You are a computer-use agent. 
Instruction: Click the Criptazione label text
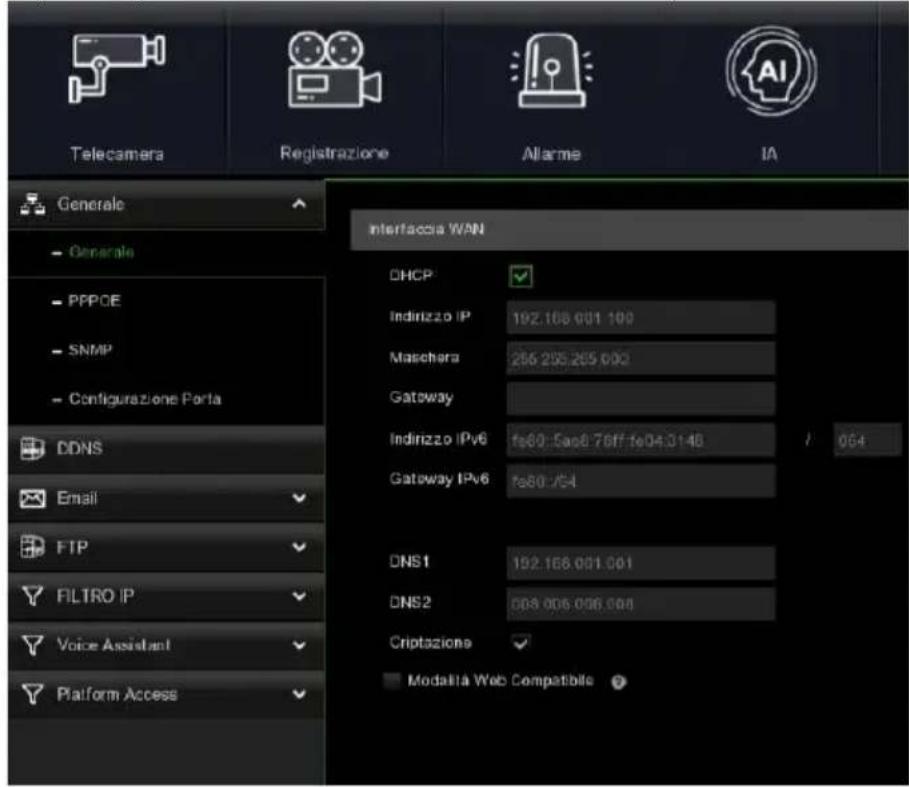point(430,643)
